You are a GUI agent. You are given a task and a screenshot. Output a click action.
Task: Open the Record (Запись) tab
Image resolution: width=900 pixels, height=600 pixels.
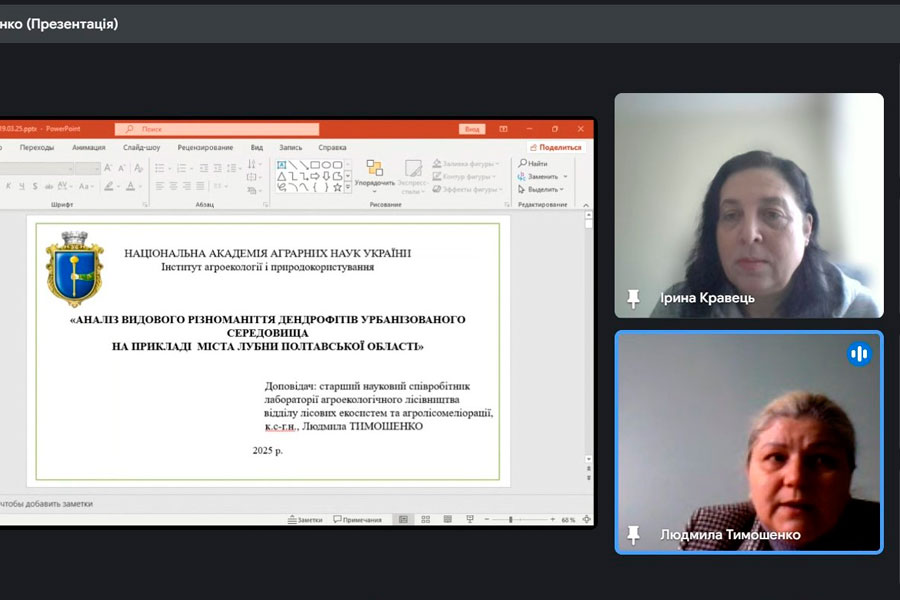point(290,148)
